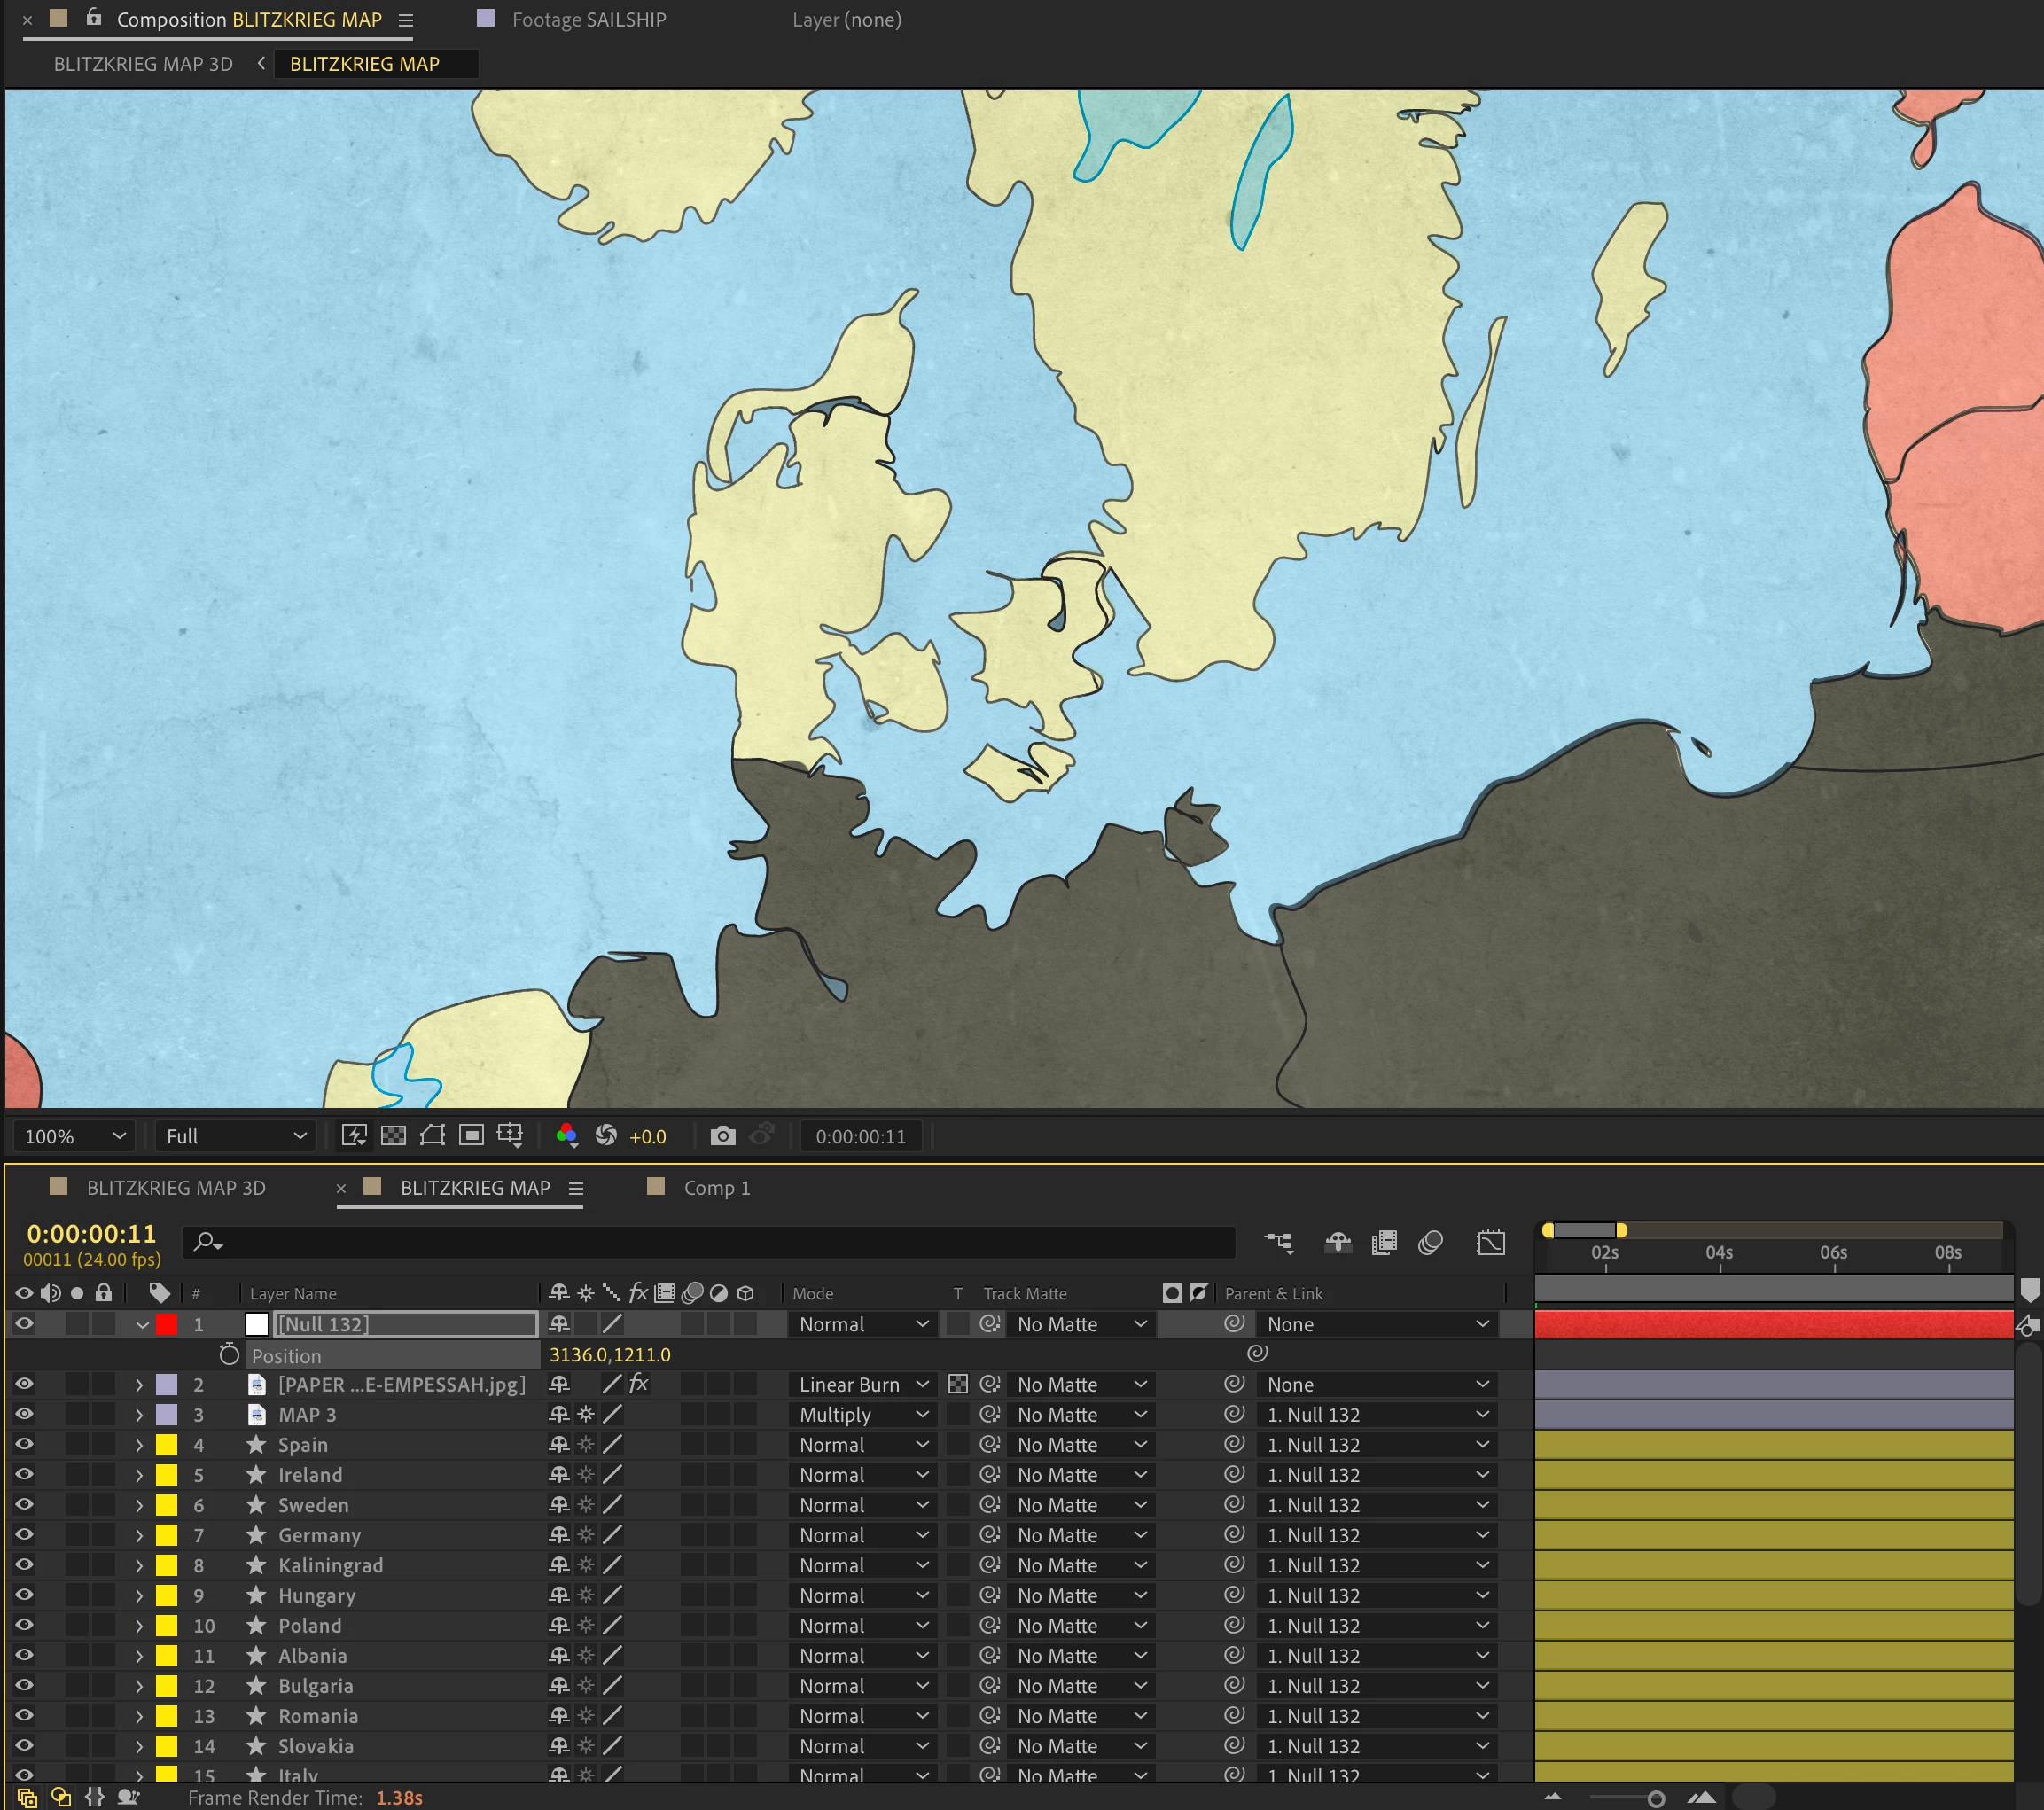
Task: Toggle hiding of shy layers
Action: click(x=1338, y=1242)
